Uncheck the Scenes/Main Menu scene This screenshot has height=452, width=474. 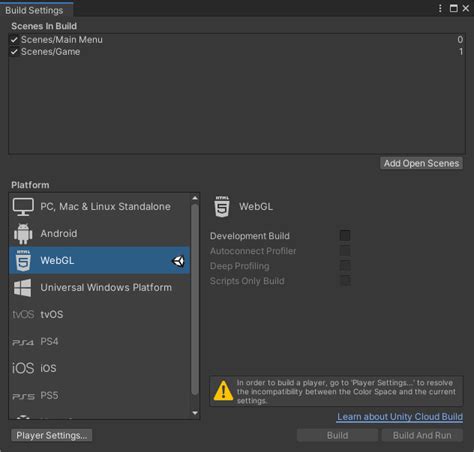pos(14,40)
